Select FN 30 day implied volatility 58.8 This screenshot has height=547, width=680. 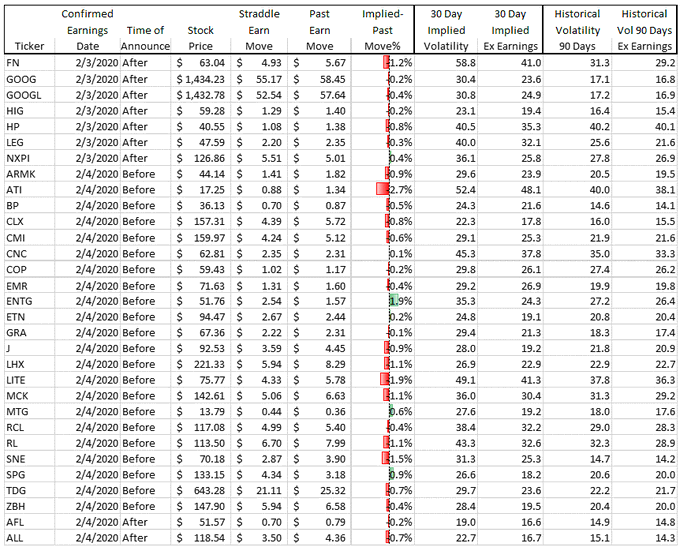point(446,63)
